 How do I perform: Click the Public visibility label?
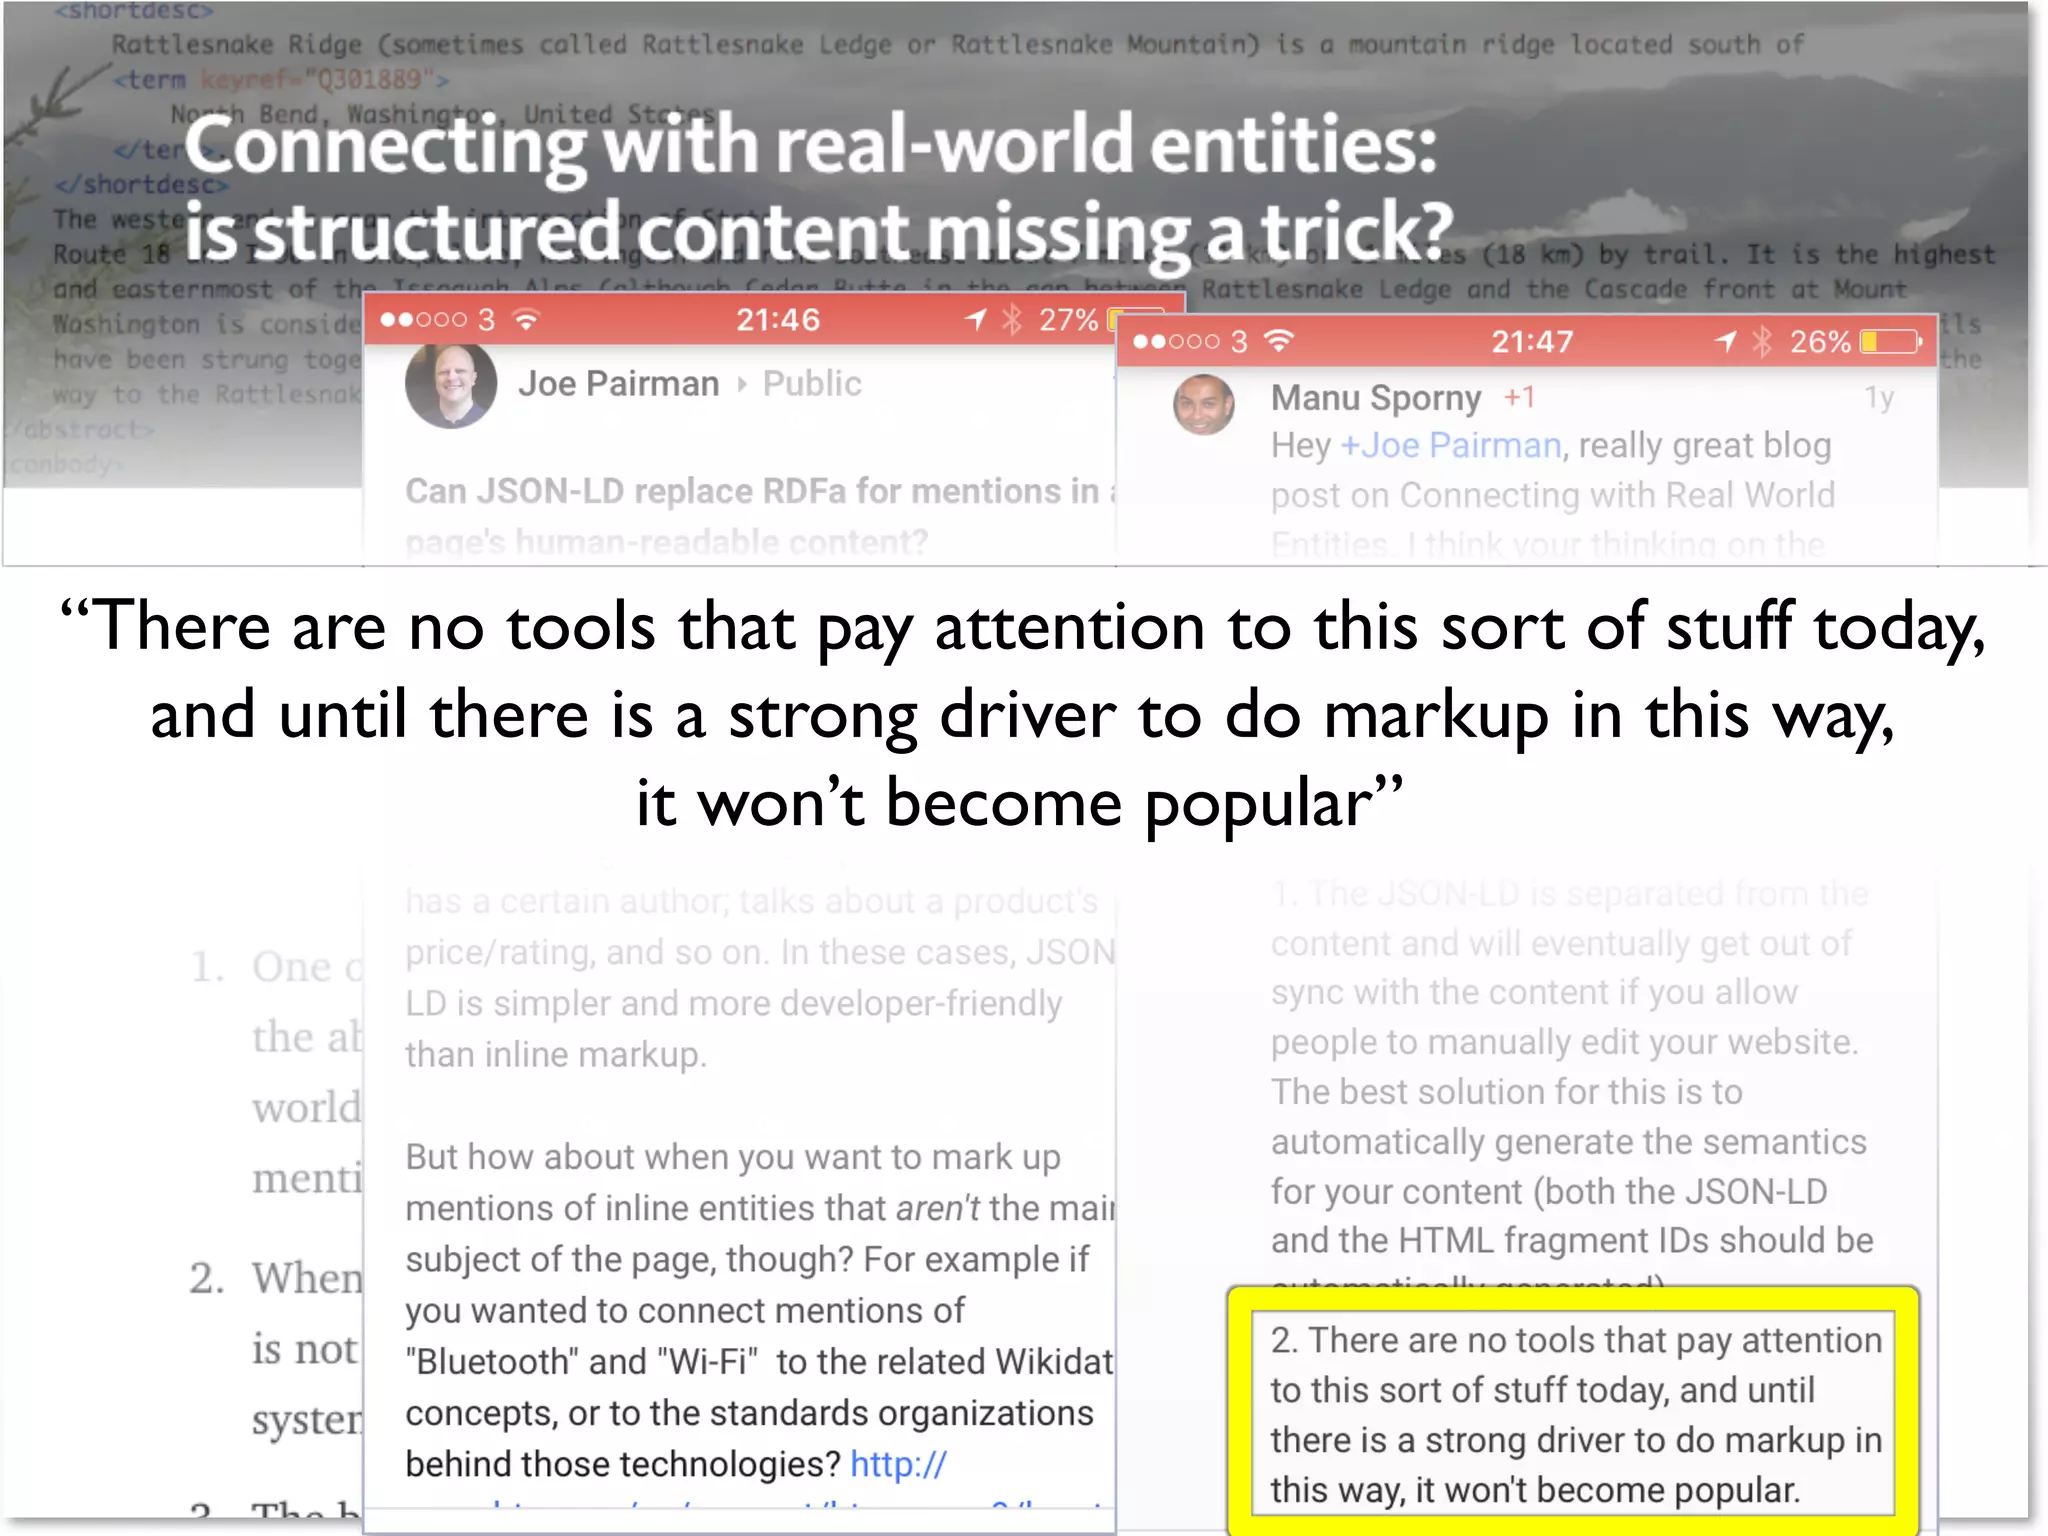(x=812, y=384)
